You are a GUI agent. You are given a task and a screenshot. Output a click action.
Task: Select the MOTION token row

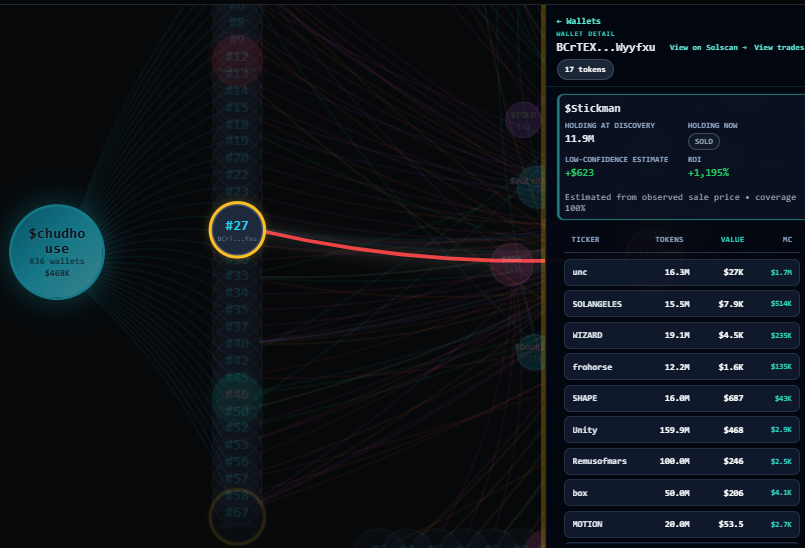[682, 524]
